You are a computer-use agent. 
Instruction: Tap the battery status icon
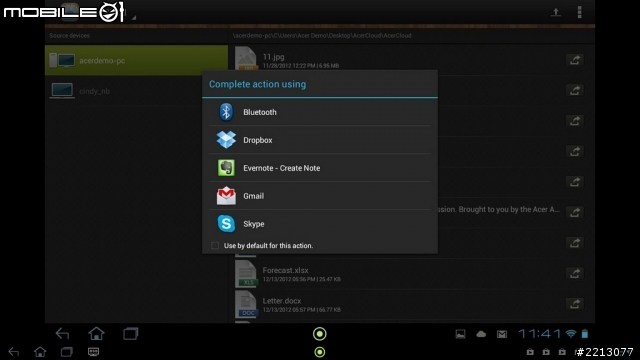coord(585,334)
